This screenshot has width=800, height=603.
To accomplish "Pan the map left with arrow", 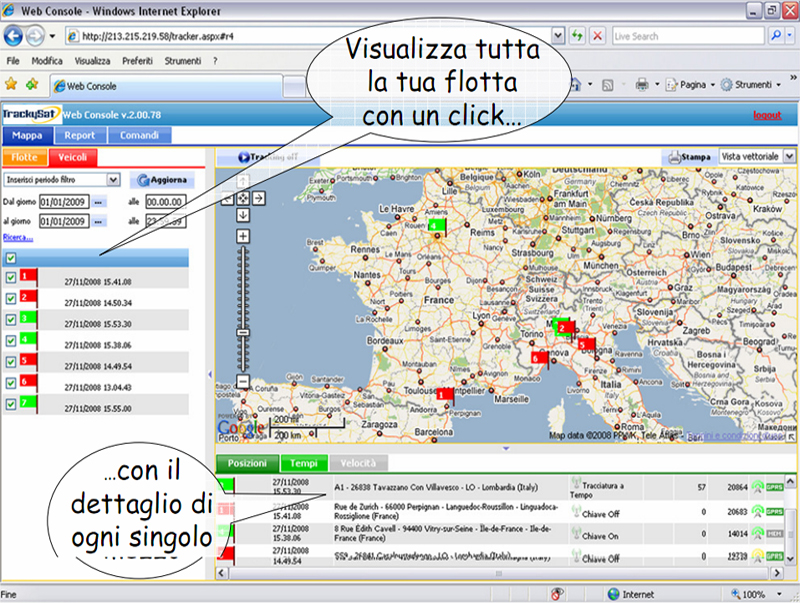I will click(227, 198).
